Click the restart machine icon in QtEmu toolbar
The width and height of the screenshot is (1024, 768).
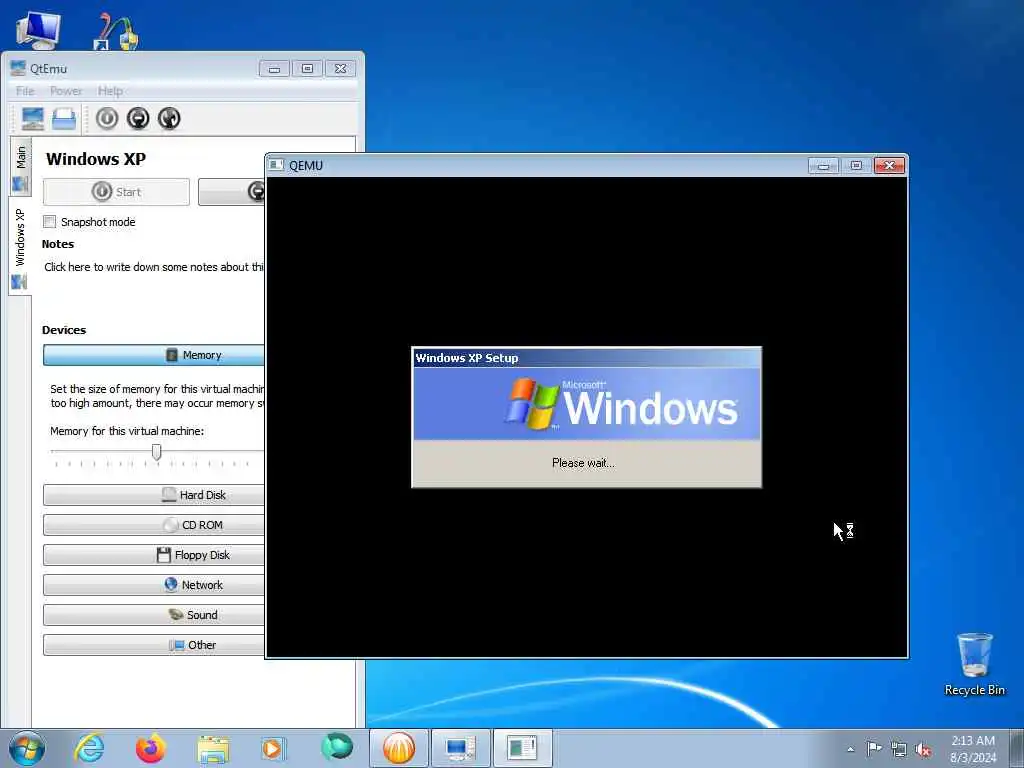coord(169,118)
